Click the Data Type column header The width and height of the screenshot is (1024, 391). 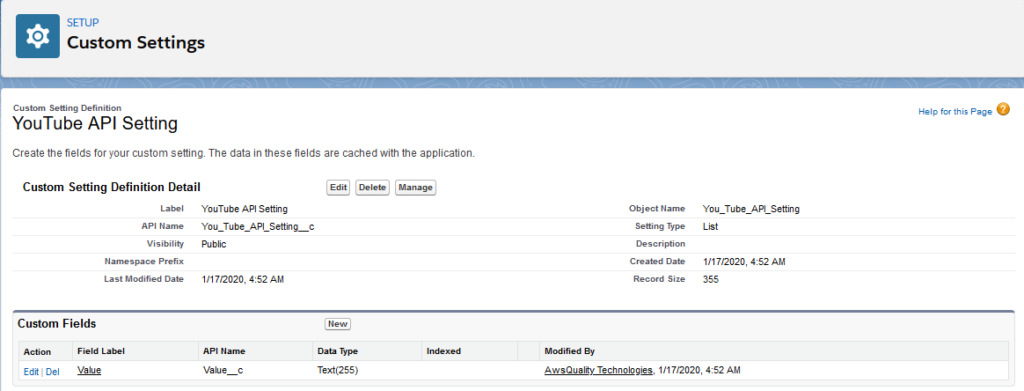(337, 351)
